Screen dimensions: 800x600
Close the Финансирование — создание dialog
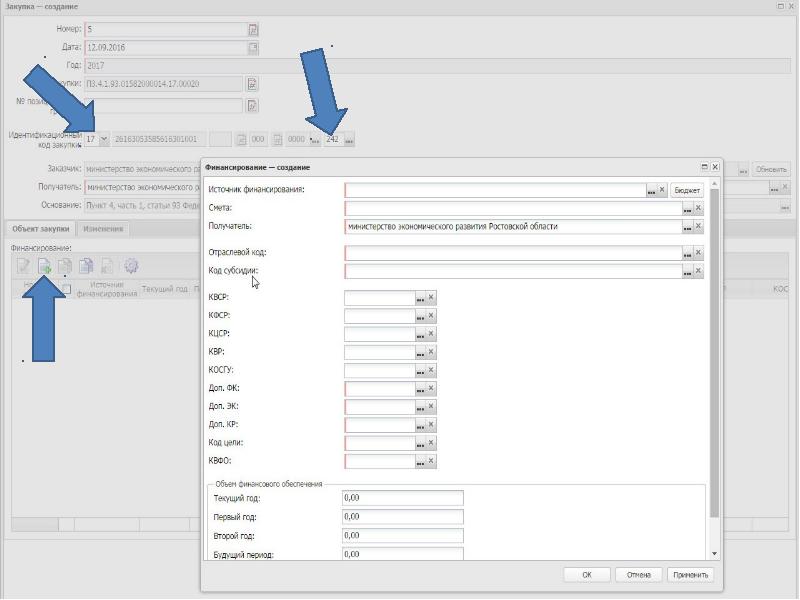pyautogui.click(x=715, y=167)
